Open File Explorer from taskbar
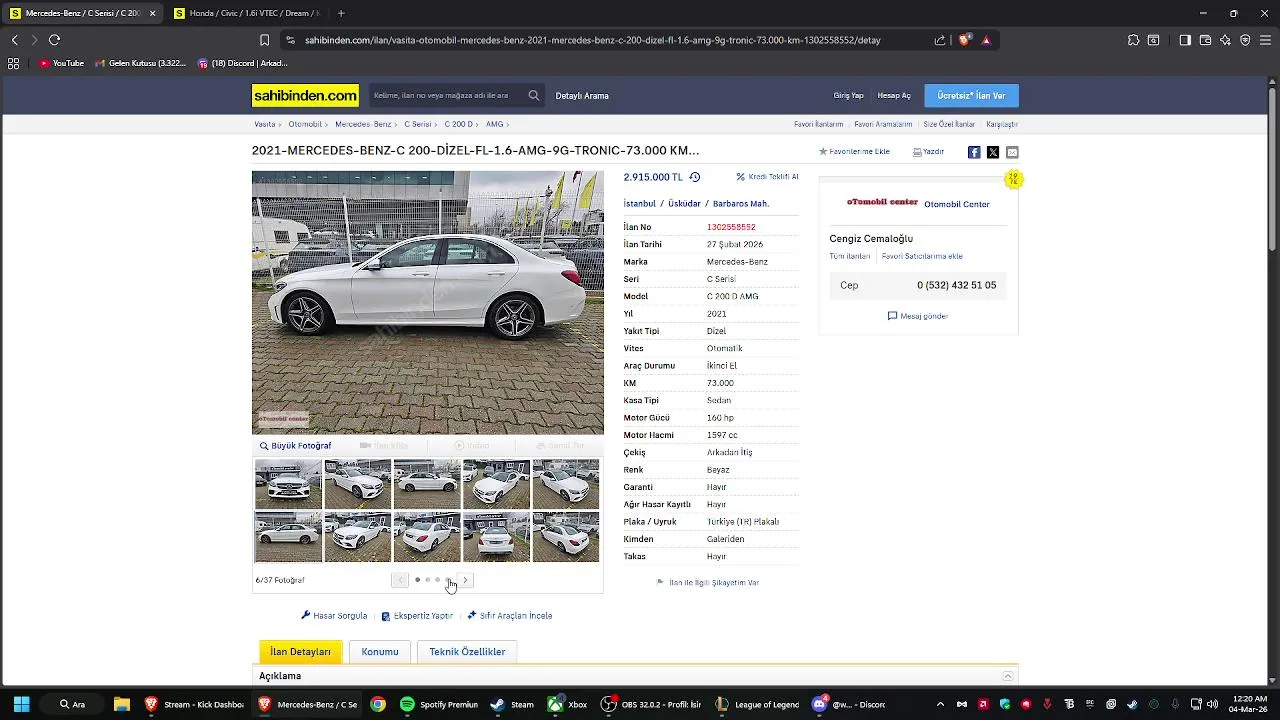 (x=121, y=704)
